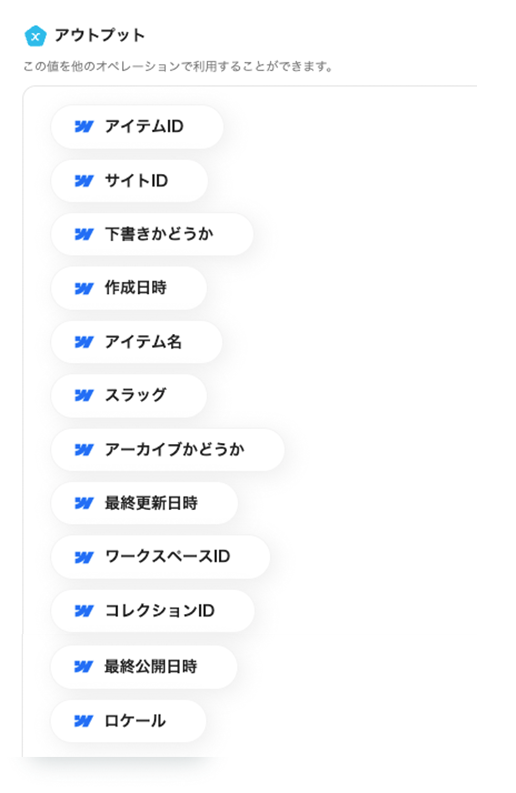Select the アイテム名 output chip

137,342
